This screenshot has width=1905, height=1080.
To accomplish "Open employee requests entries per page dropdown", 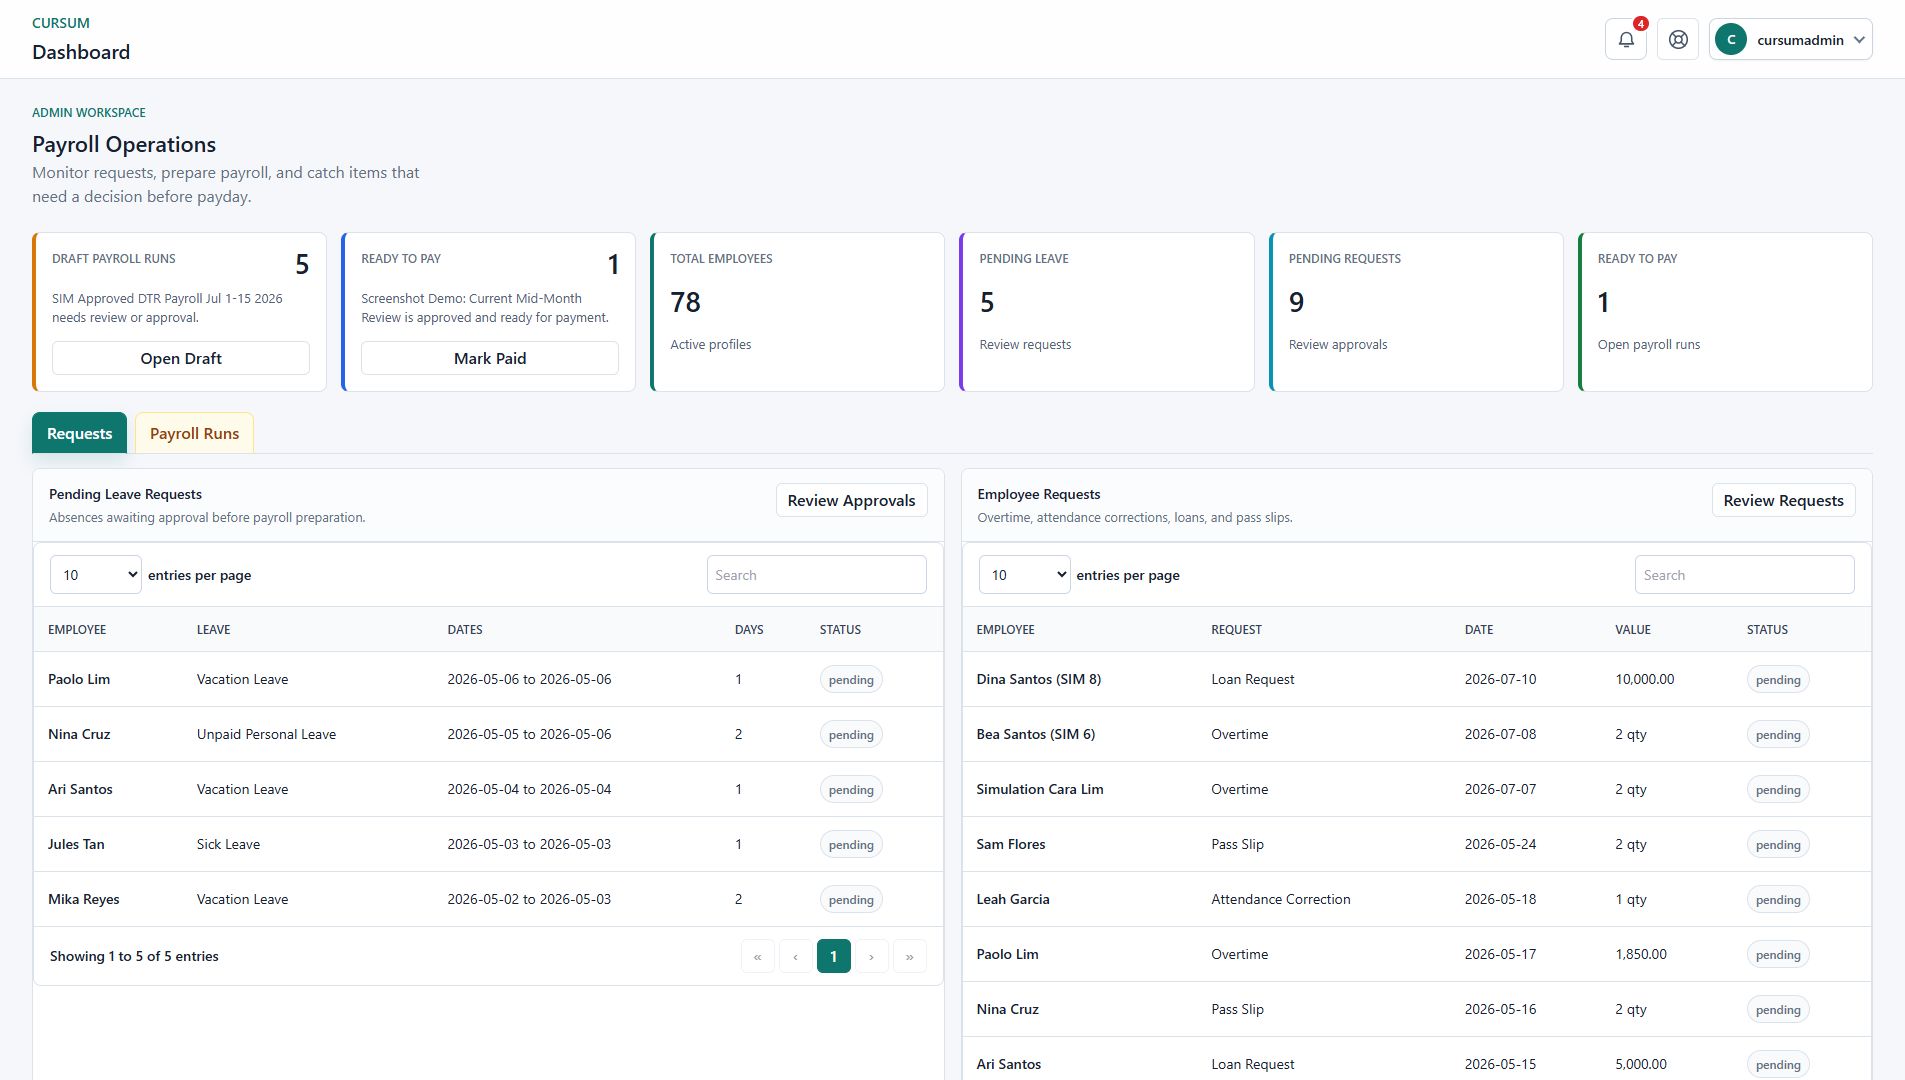I will coord(1024,575).
